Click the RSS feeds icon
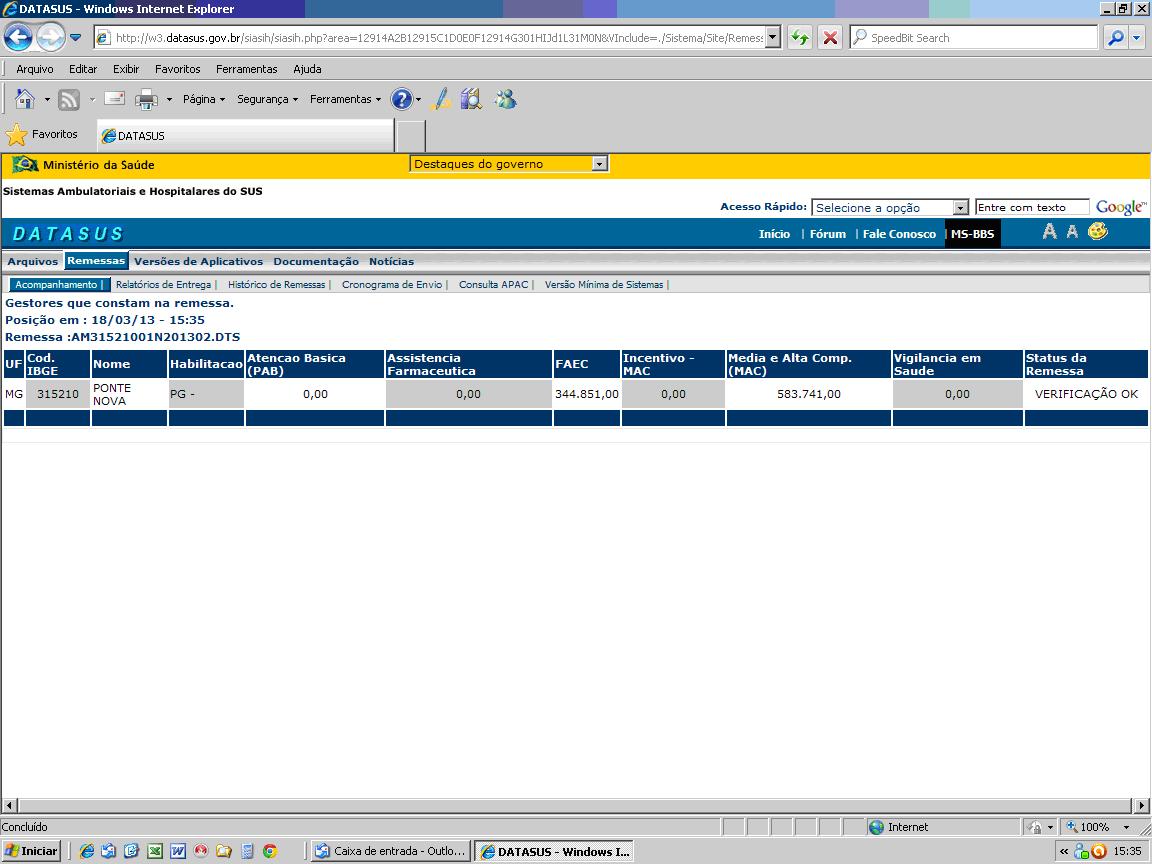 click(68, 99)
